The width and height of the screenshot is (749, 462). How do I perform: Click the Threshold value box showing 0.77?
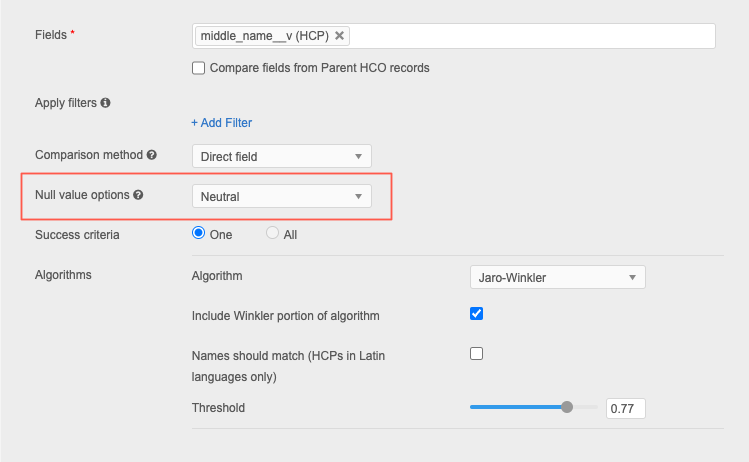click(626, 408)
